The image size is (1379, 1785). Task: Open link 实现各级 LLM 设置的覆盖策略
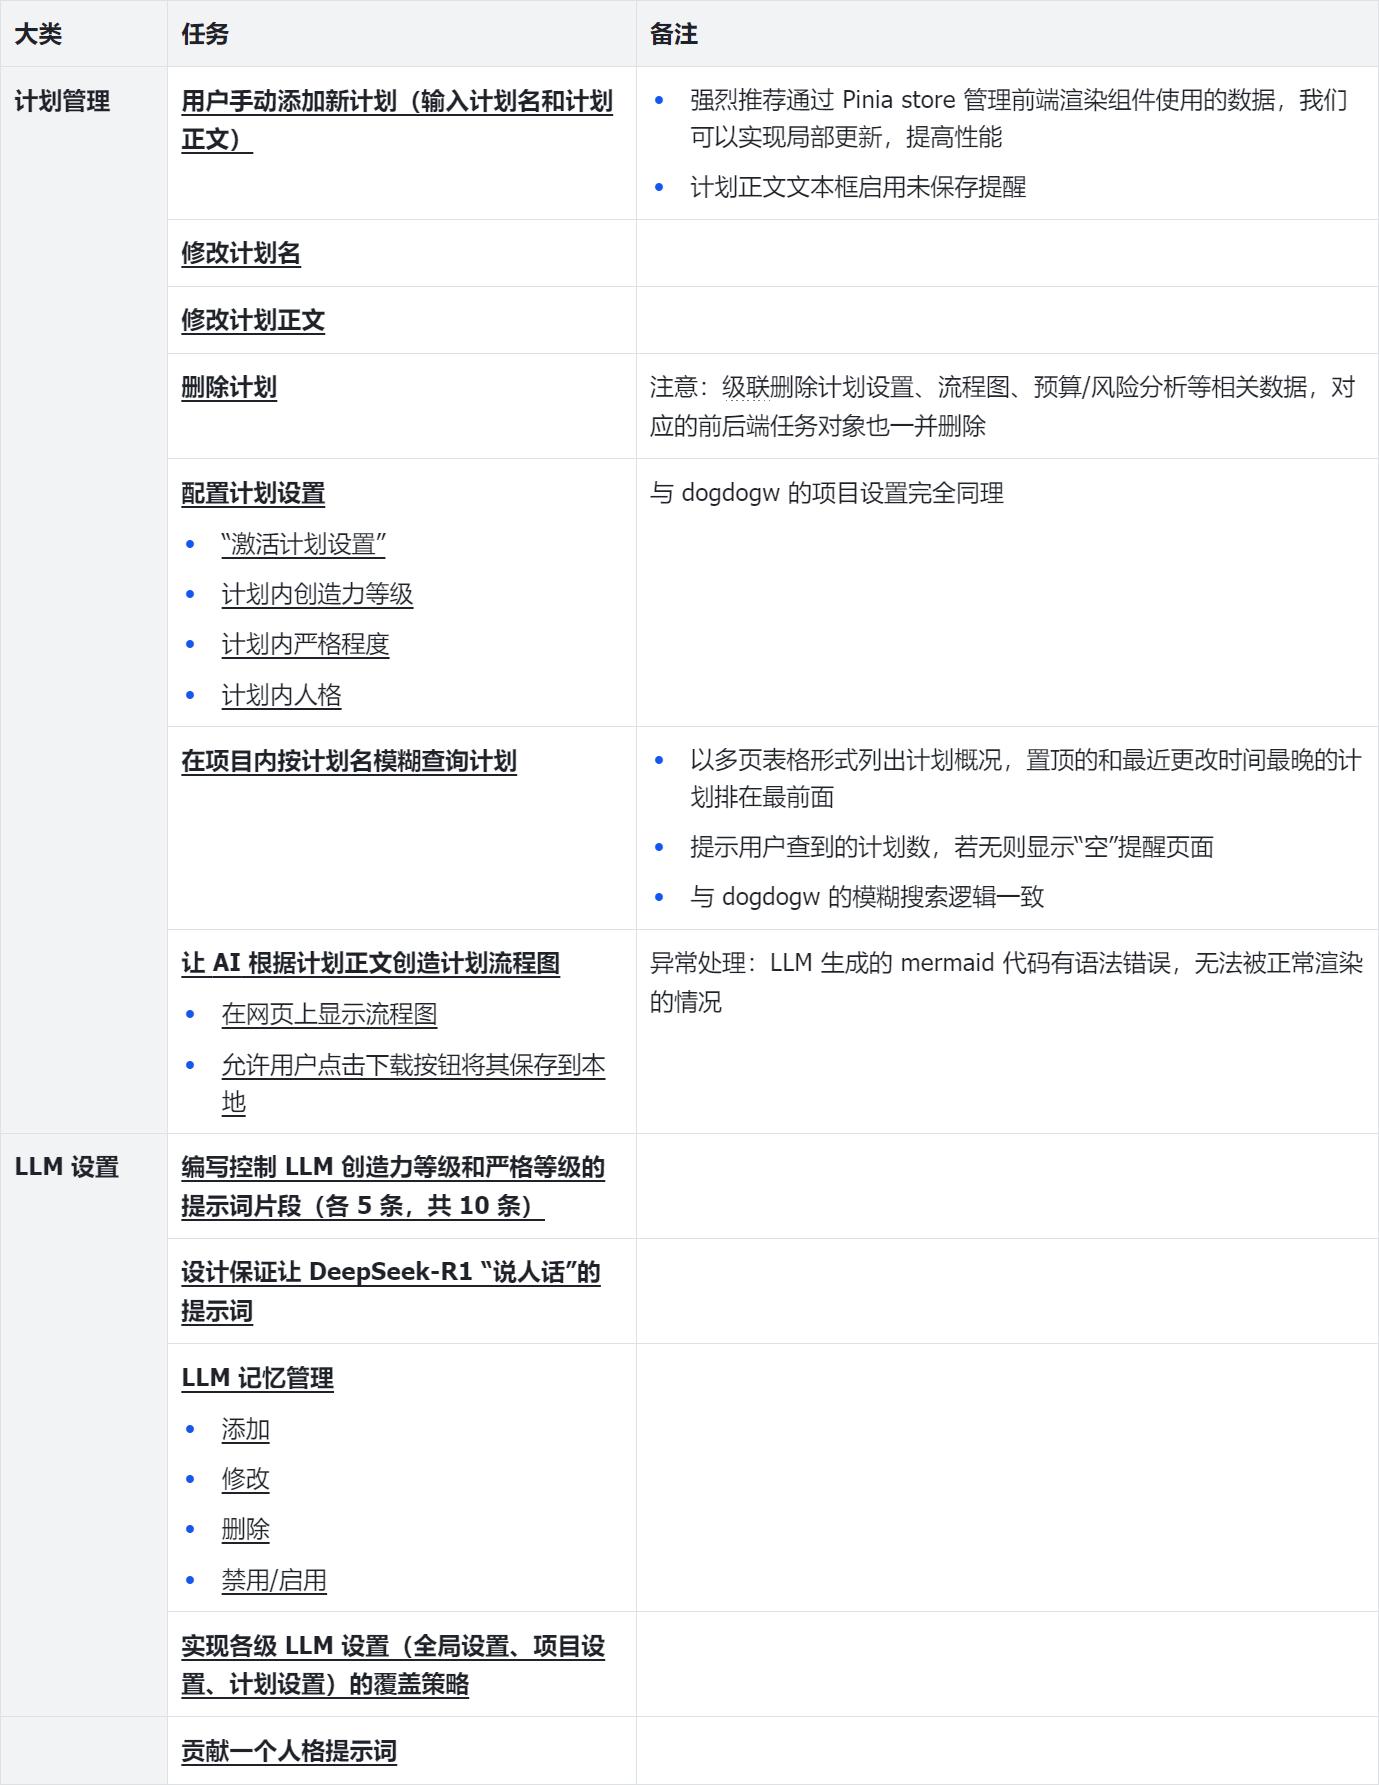click(x=393, y=1665)
